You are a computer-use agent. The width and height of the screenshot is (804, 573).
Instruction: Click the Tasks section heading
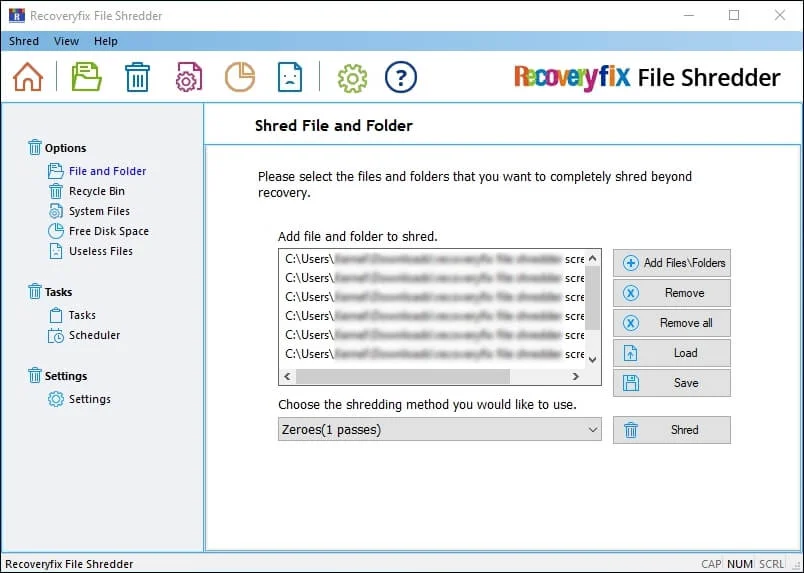coord(58,292)
